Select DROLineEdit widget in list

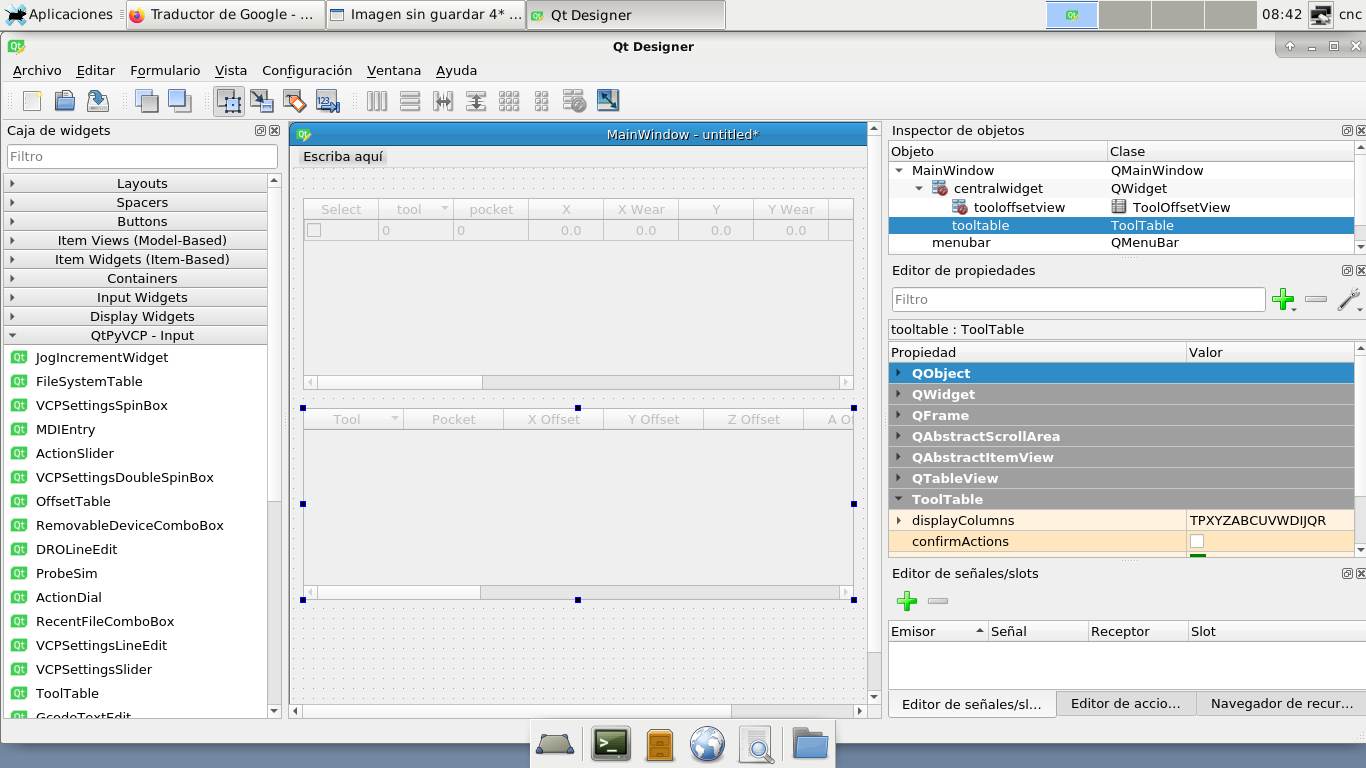(x=76, y=549)
